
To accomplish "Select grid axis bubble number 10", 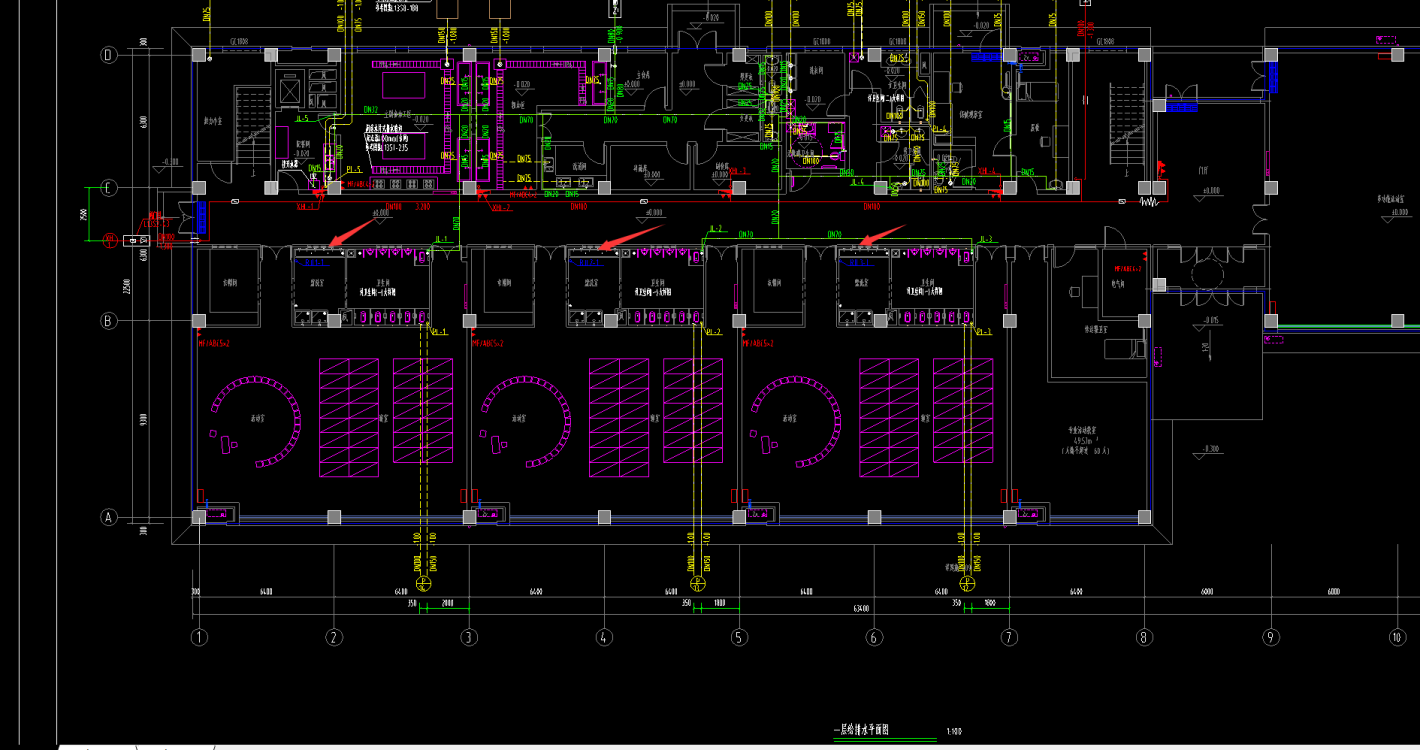I will (x=1397, y=637).
